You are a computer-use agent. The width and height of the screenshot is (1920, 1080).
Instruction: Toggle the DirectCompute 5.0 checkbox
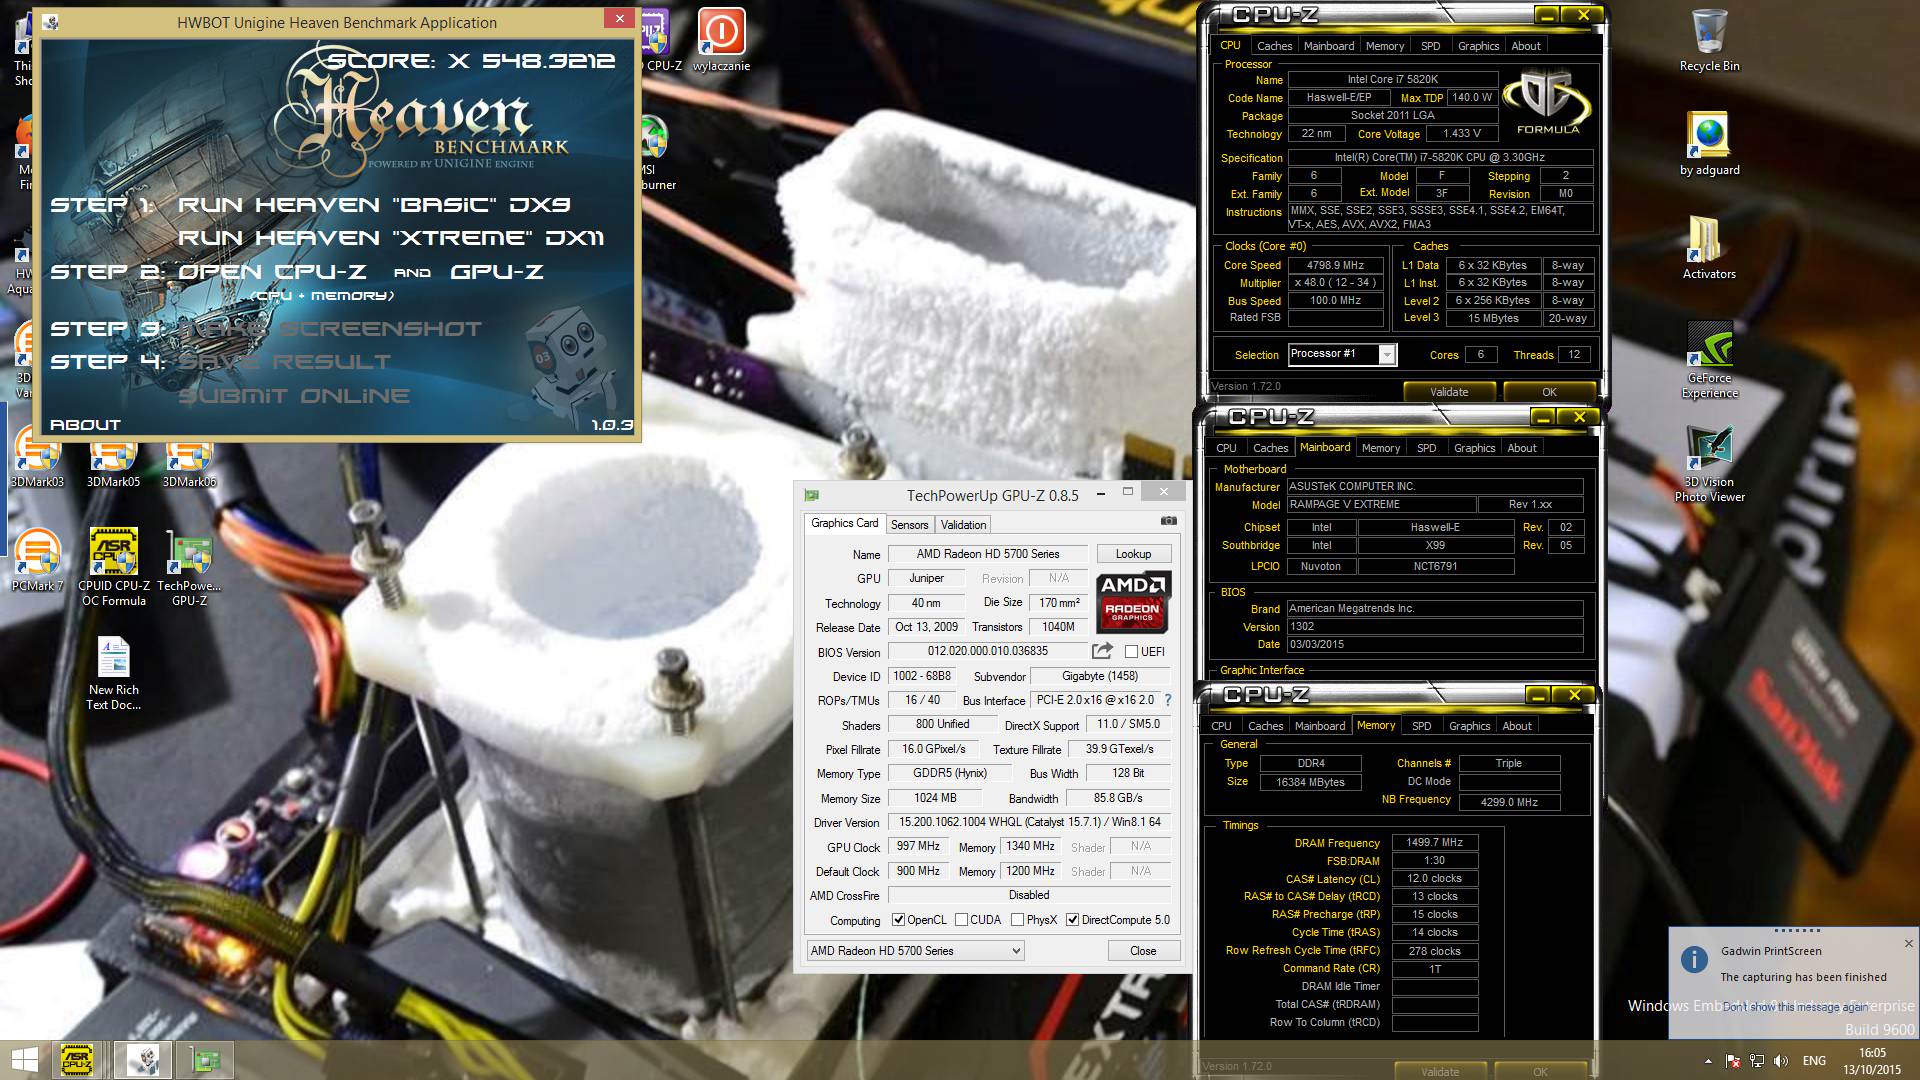coord(1072,920)
